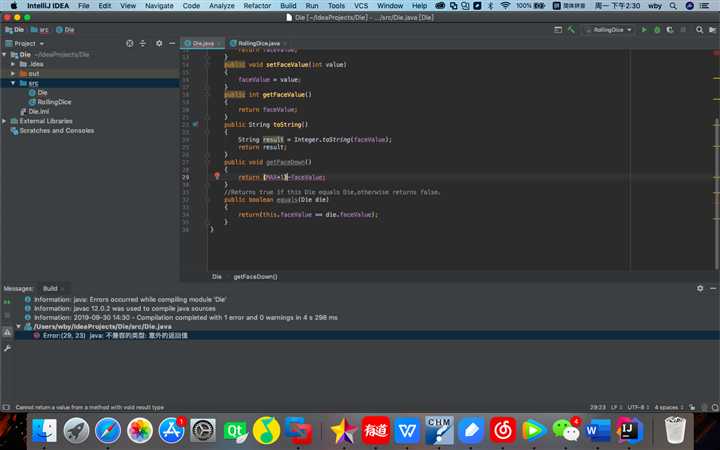Expand the External Libraries node
The width and height of the screenshot is (720, 450).
[5, 121]
